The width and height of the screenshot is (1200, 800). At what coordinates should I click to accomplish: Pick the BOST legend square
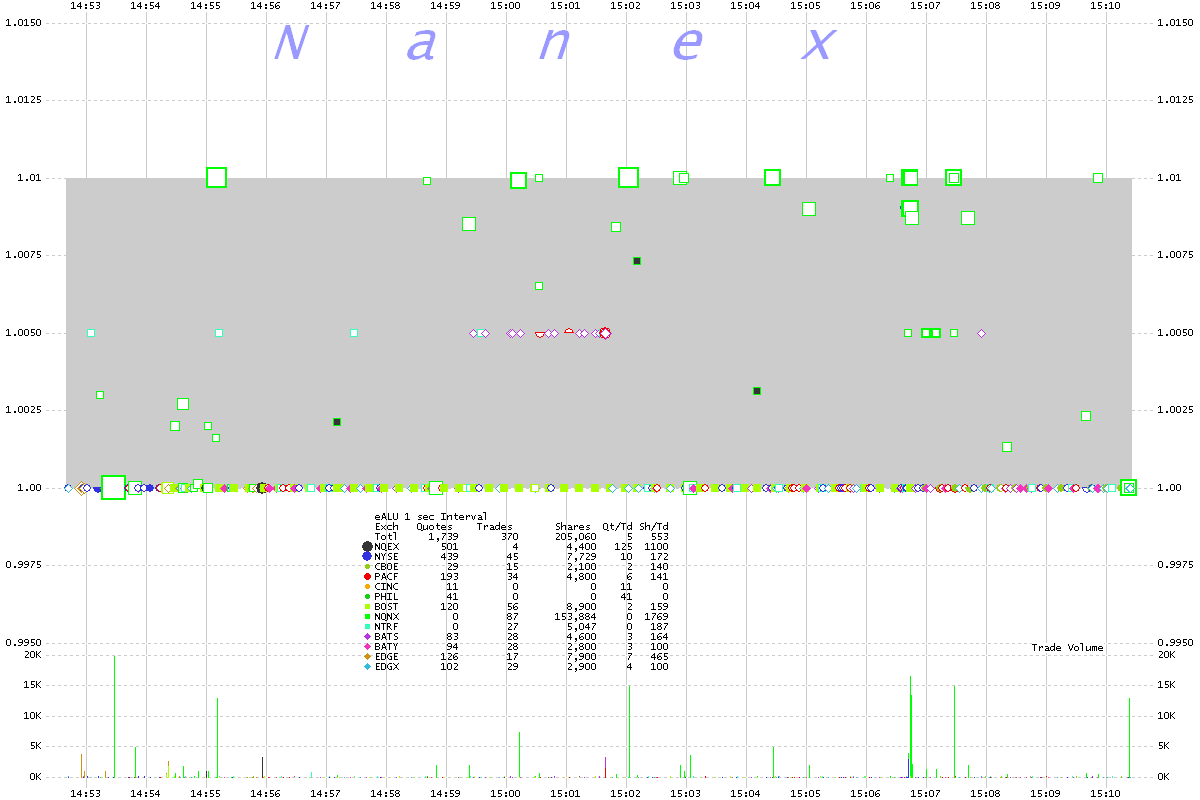[367, 606]
